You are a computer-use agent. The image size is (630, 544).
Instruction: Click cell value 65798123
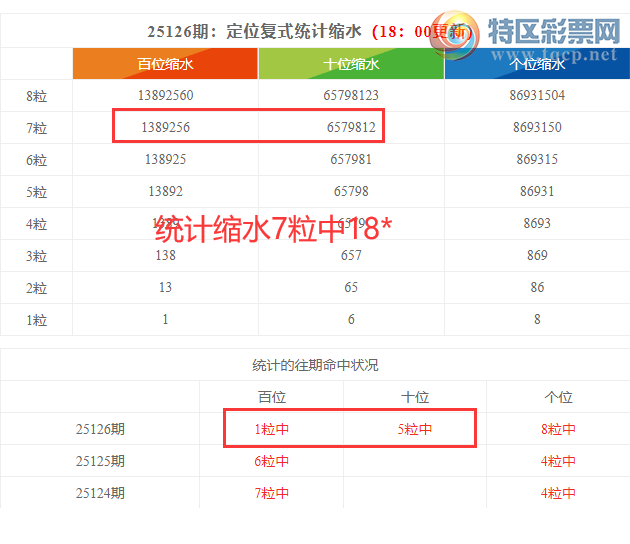[351, 95]
